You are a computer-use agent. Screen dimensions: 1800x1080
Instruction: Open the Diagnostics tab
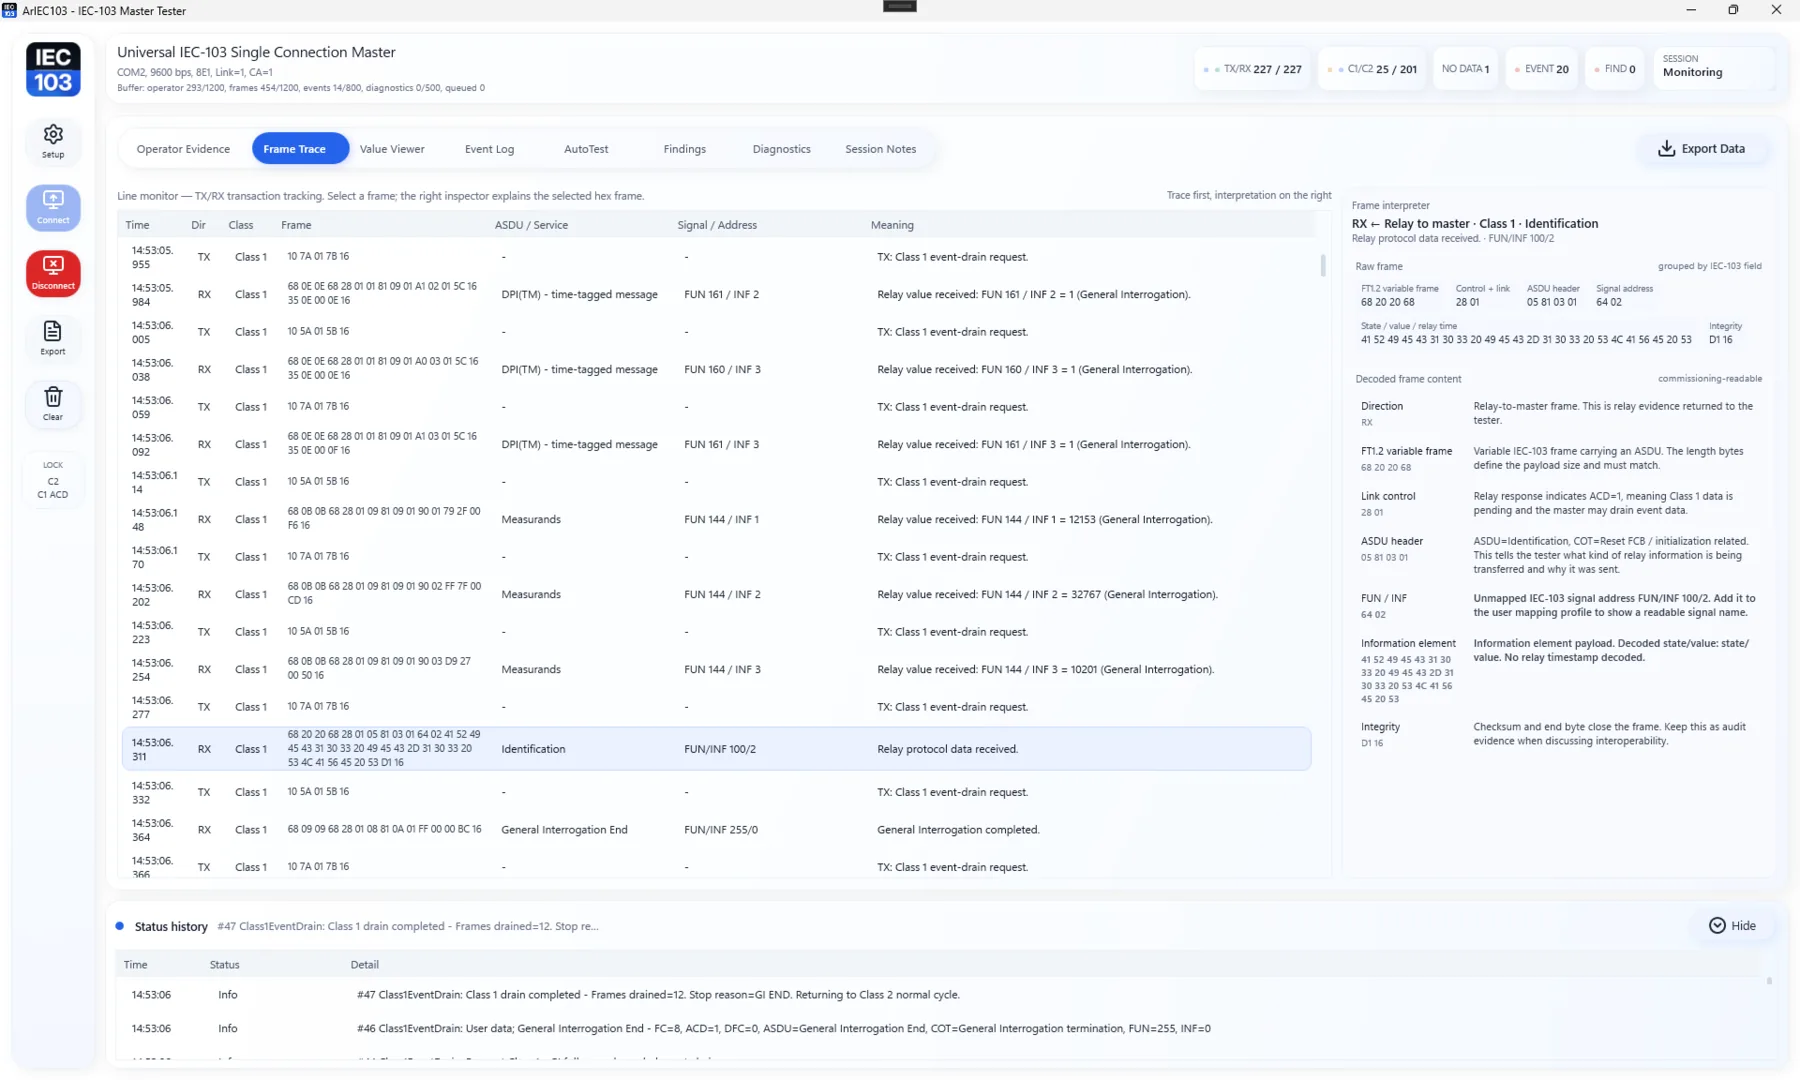781,149
